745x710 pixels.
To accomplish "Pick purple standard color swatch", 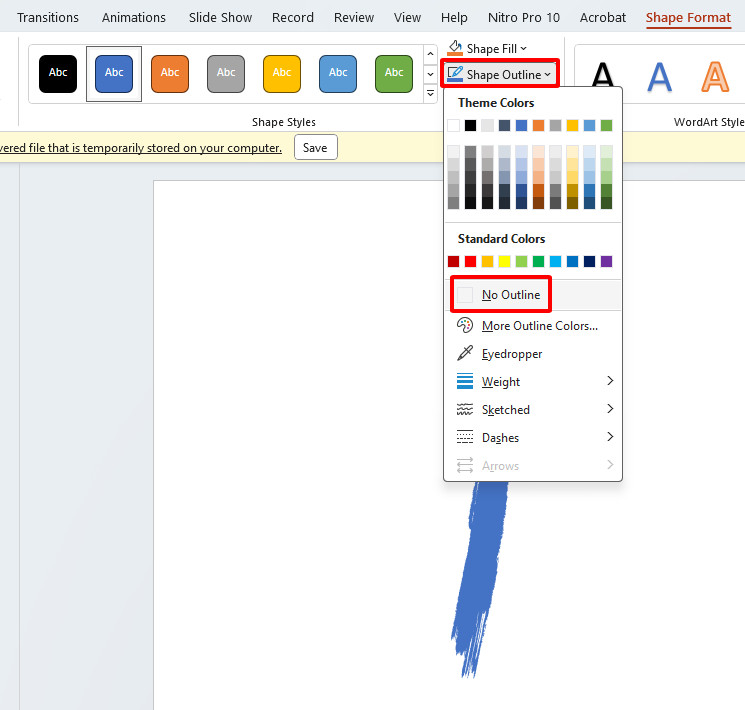I will (606, 261).
